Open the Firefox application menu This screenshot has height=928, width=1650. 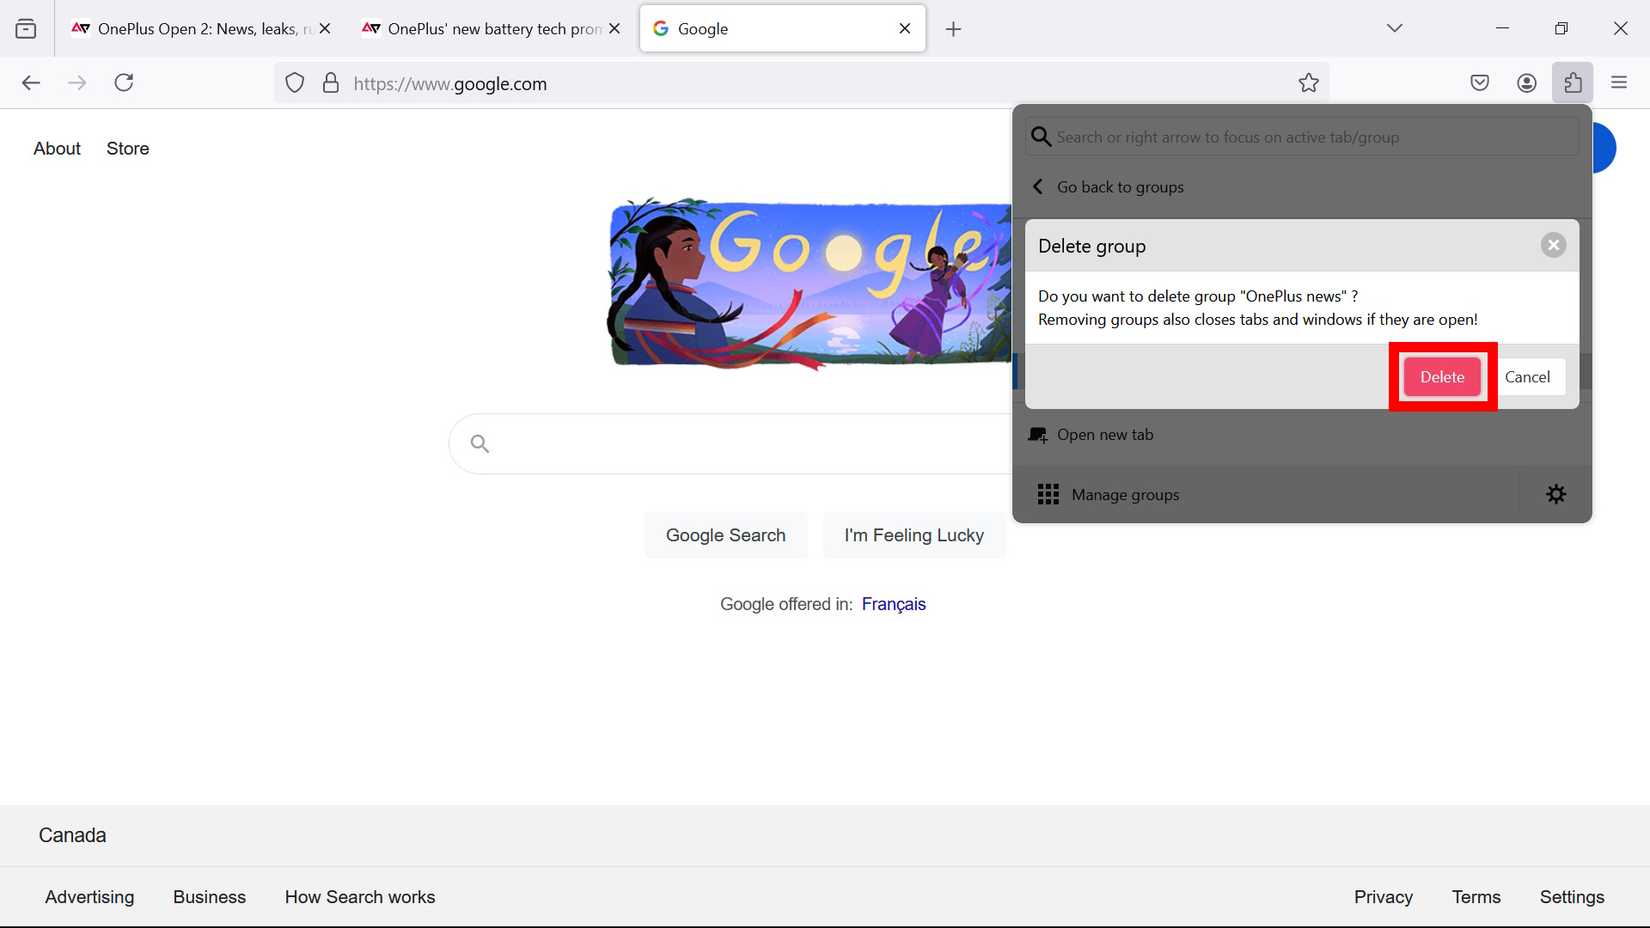[1618, 83]
